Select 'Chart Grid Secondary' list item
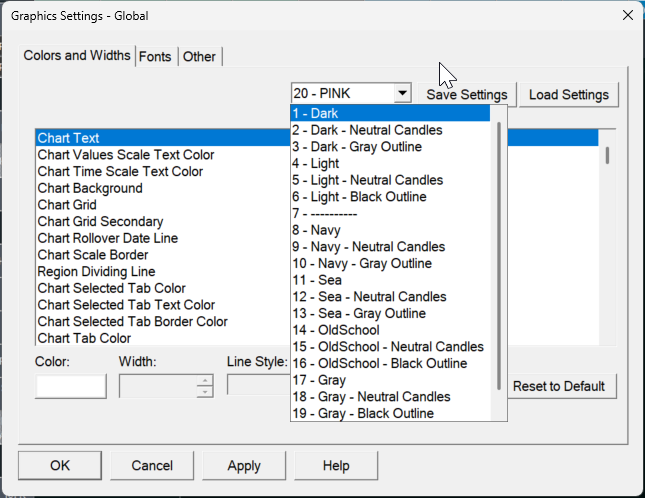645x498 pixels. click(100, 221)
